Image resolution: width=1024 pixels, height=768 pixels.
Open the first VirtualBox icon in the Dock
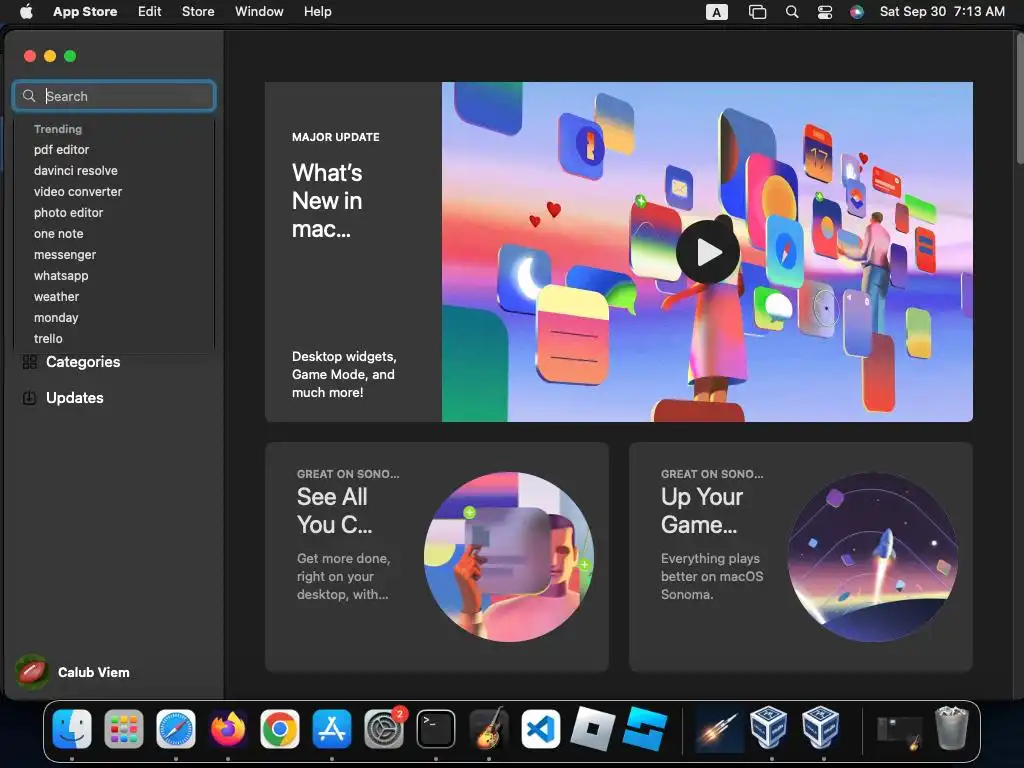coord(769,729)
